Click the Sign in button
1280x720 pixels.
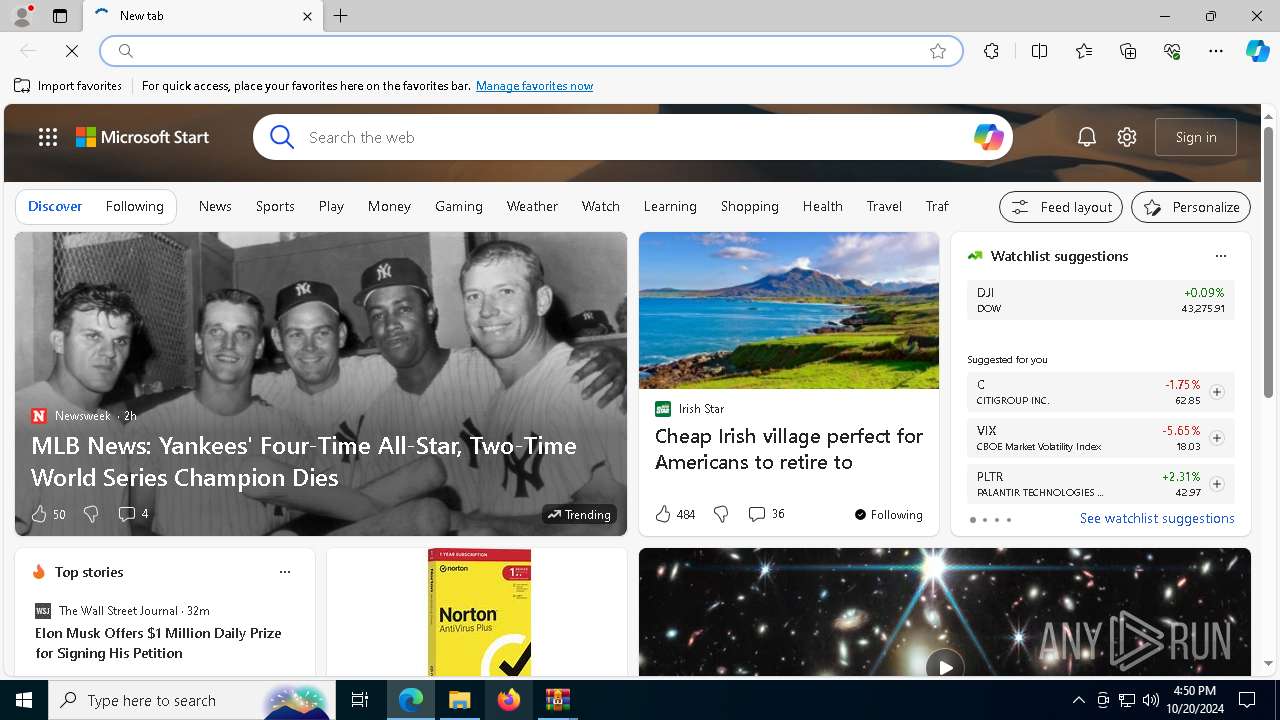tap(1196, 137)
